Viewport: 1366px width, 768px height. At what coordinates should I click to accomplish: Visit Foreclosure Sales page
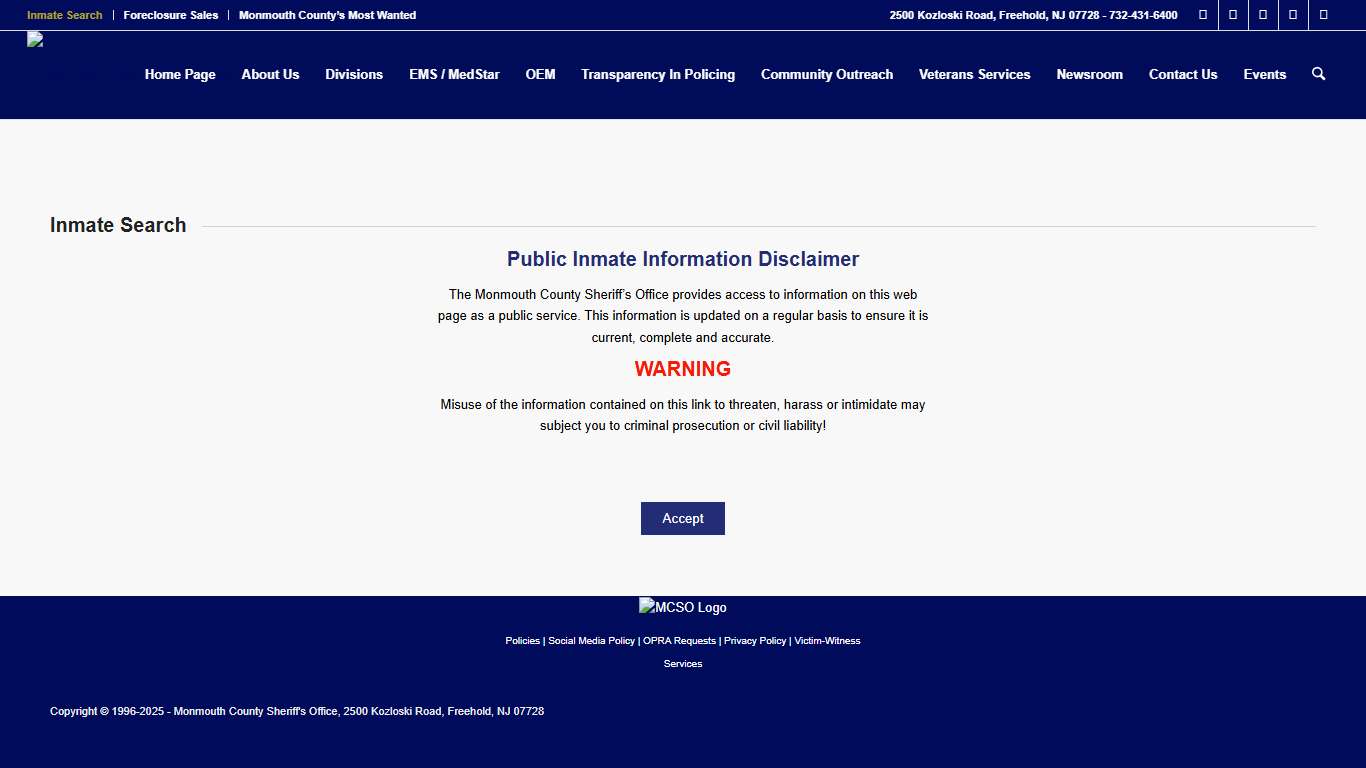(x=171, y=15)
